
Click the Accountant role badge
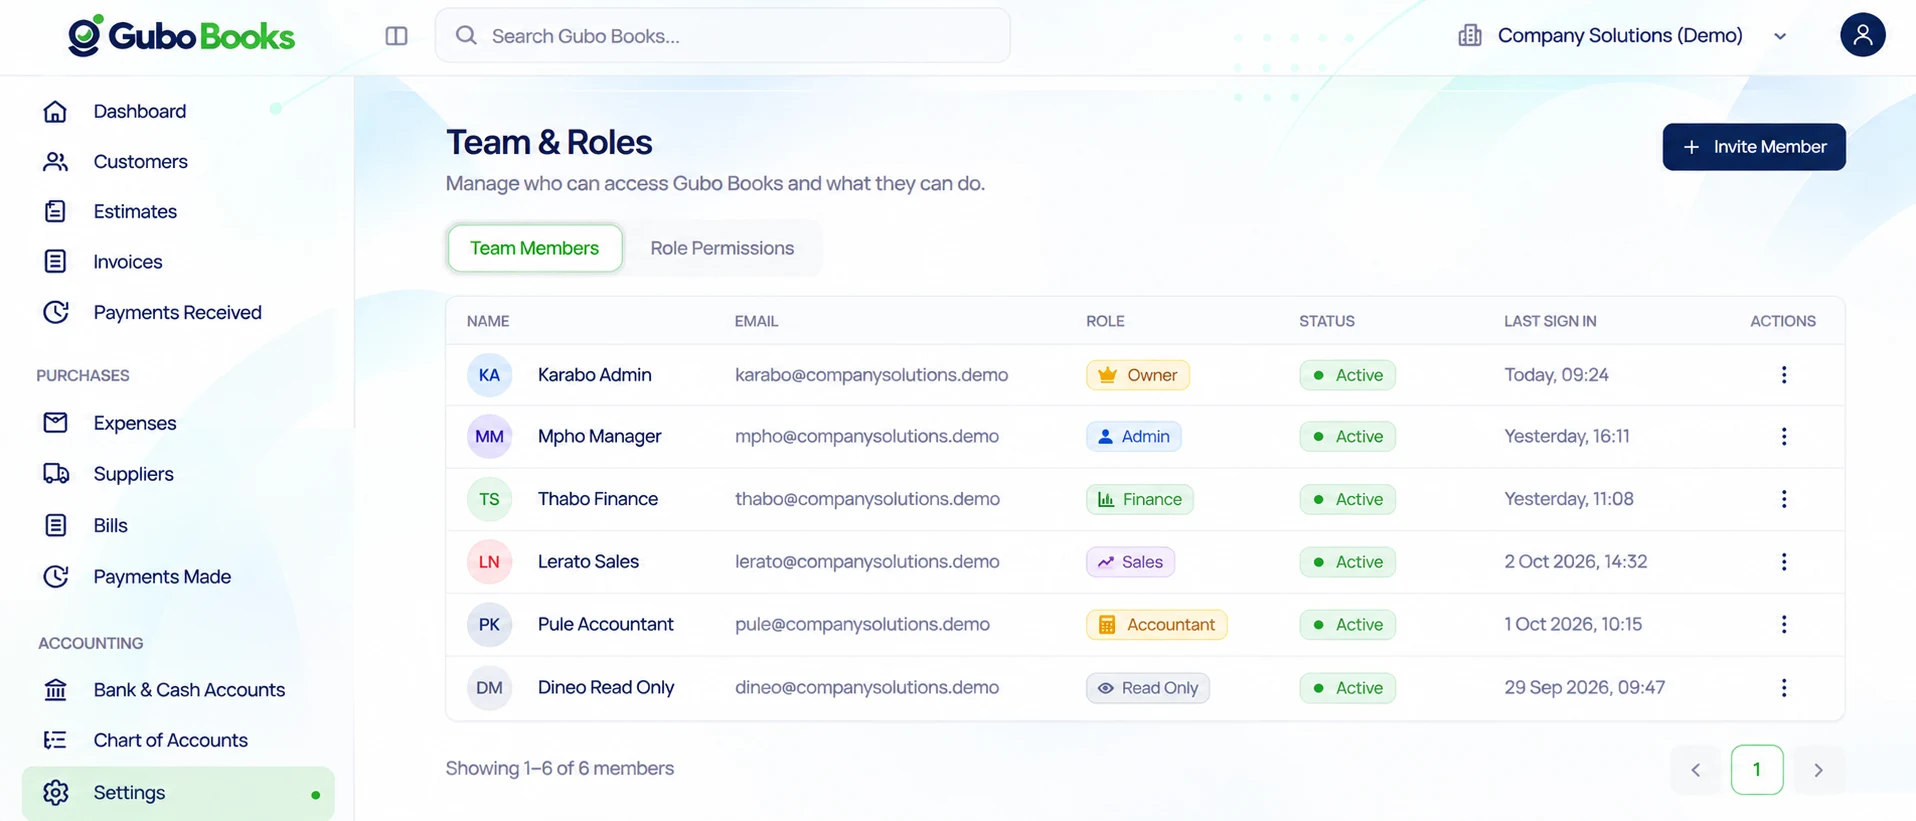click(1156, 624)
